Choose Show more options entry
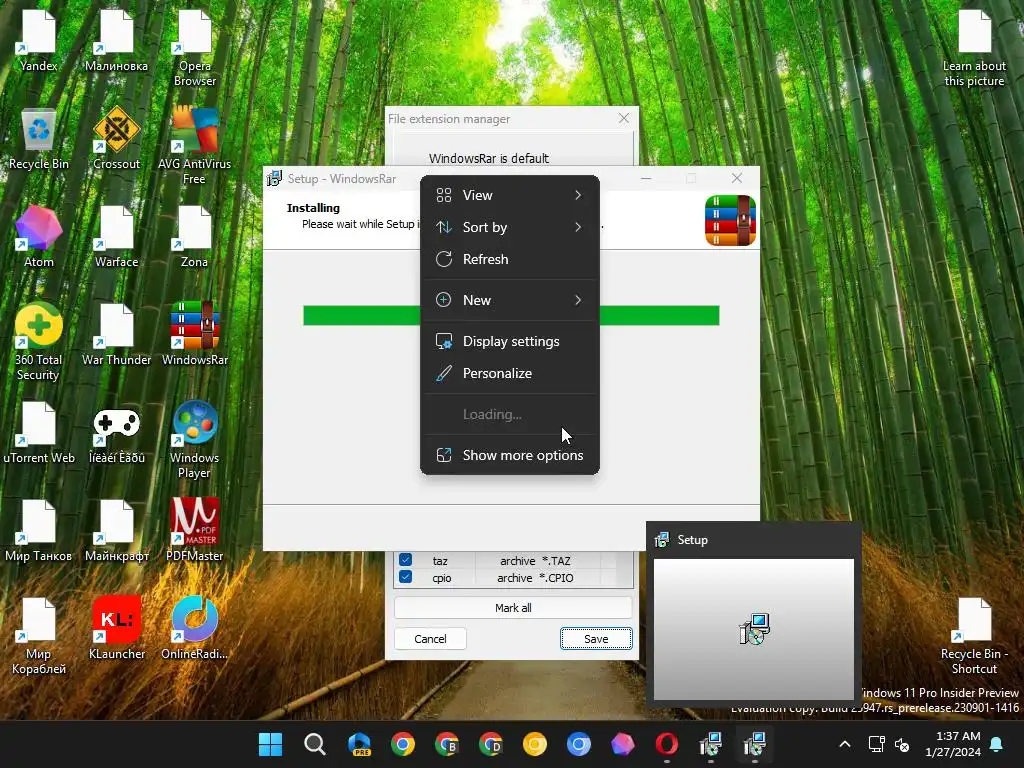The width and height of the screenshot is (1024, 768). point(509,455)
